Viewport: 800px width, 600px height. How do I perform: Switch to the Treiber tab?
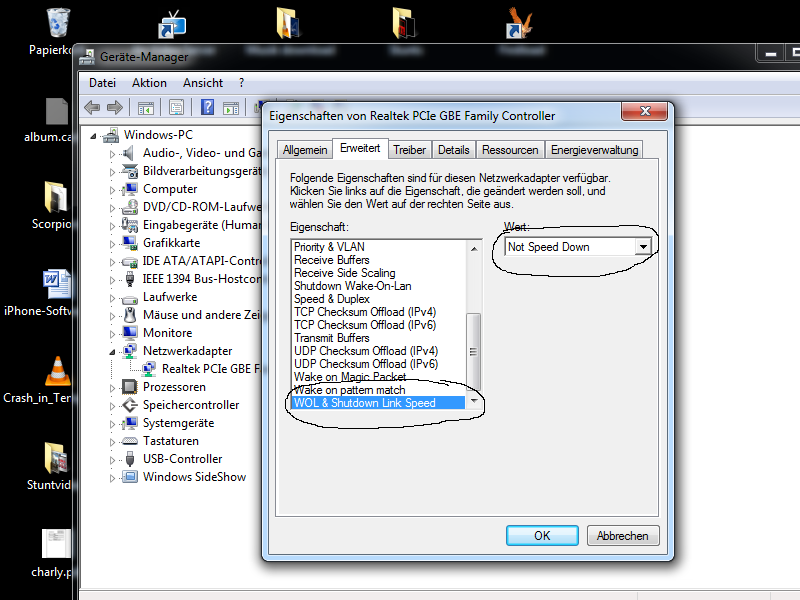[409, 150]
